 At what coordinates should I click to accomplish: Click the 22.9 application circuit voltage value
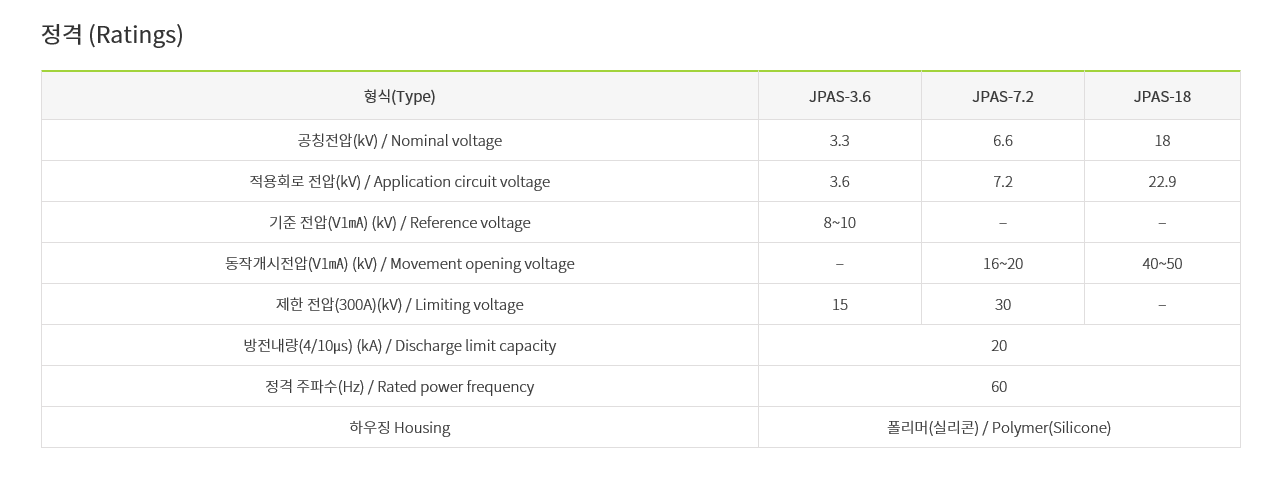pos(1161,182)
